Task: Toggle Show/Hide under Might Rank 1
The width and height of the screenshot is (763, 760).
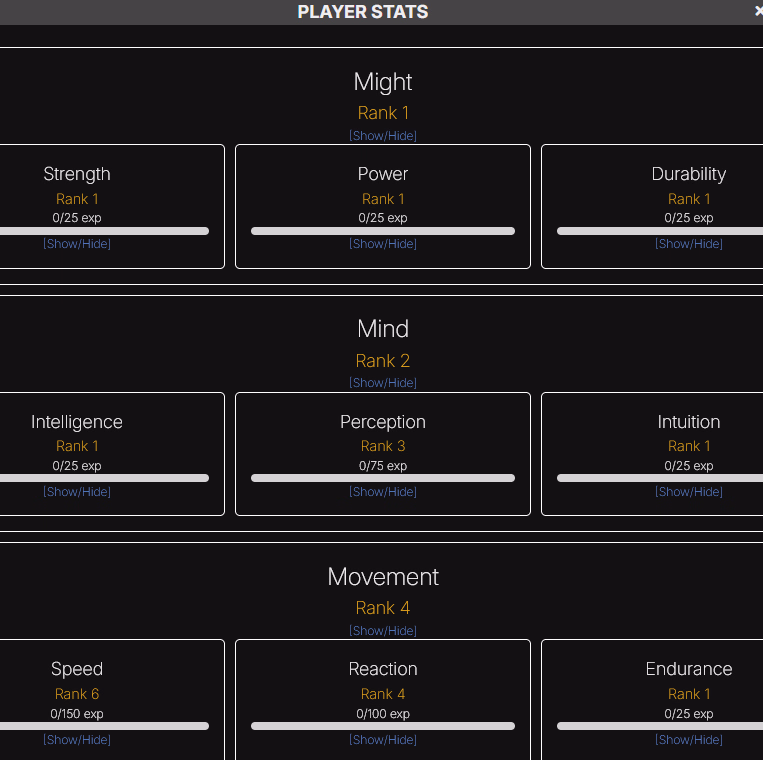Action: coord(383,136)
